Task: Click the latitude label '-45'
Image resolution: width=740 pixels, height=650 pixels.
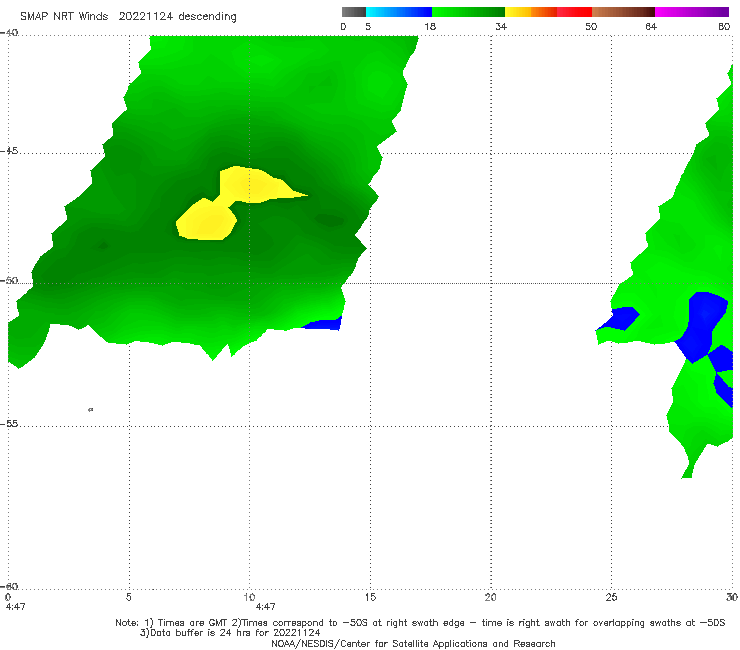Action: [x=9, y=151]
